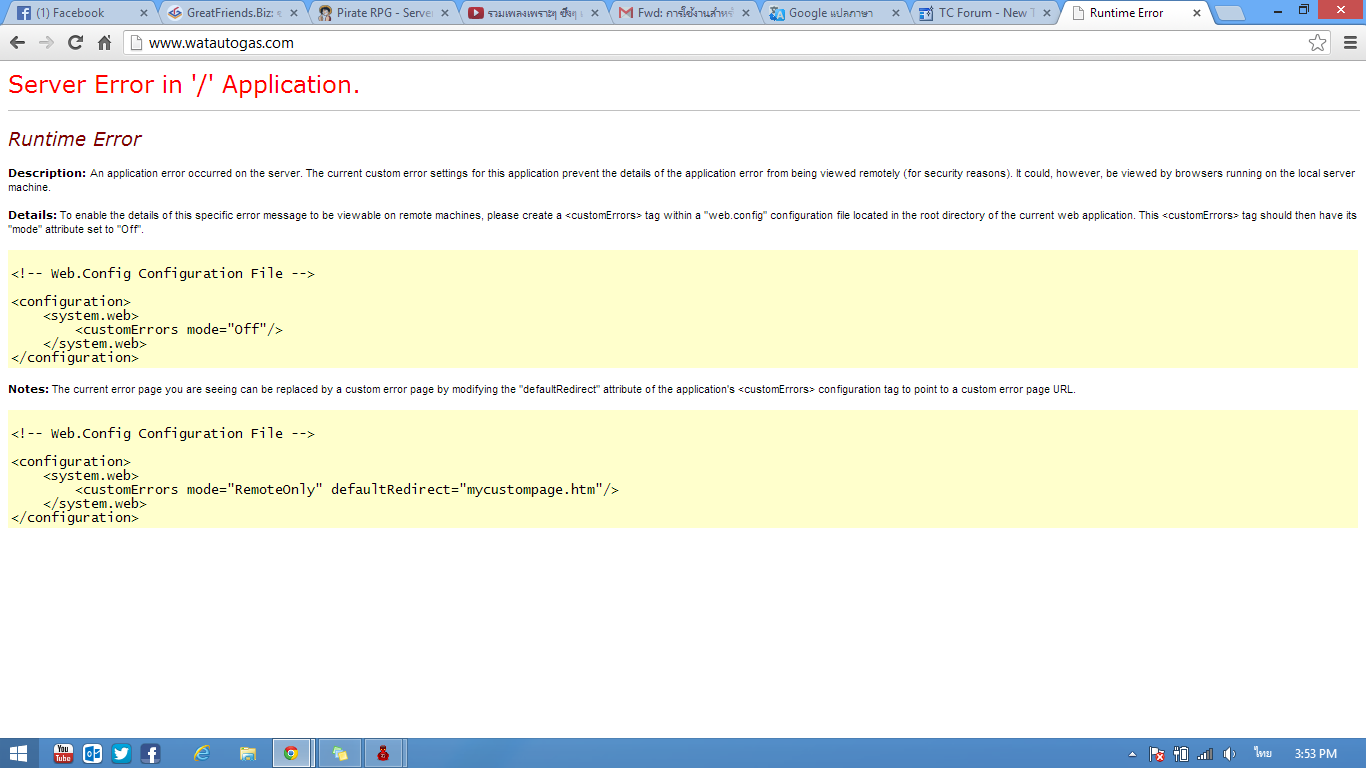
Task: Close the Pirate RPG tab
Action: (444, 14)
